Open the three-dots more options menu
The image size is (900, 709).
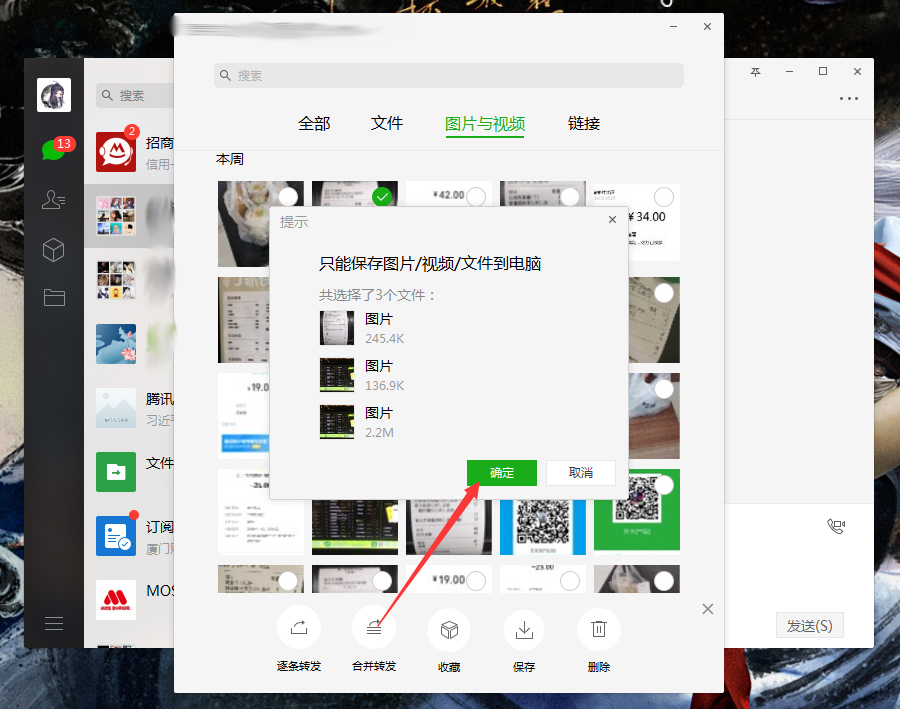pyautogui.click(x=849, y=98)
